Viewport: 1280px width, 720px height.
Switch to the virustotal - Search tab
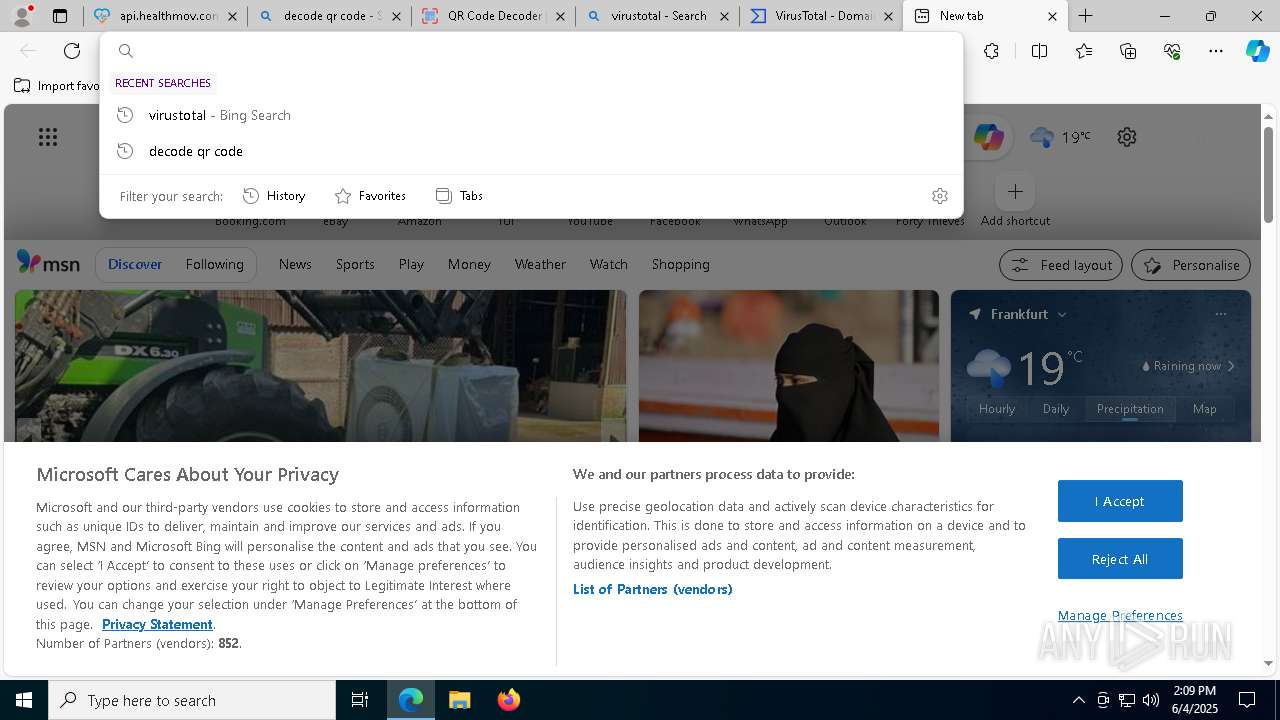pyautogui.click(x=657, y=16)
